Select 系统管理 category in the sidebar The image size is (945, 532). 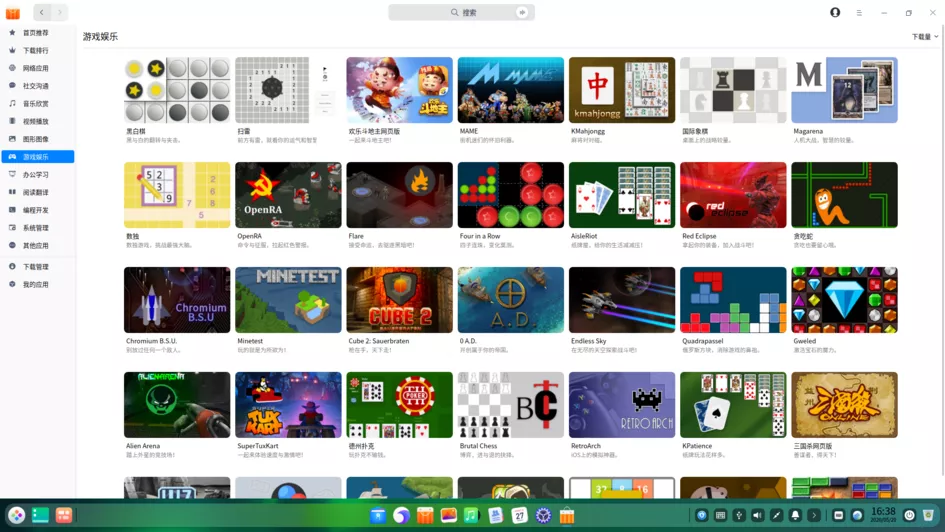pyautogui.click(x=37, y=228)
